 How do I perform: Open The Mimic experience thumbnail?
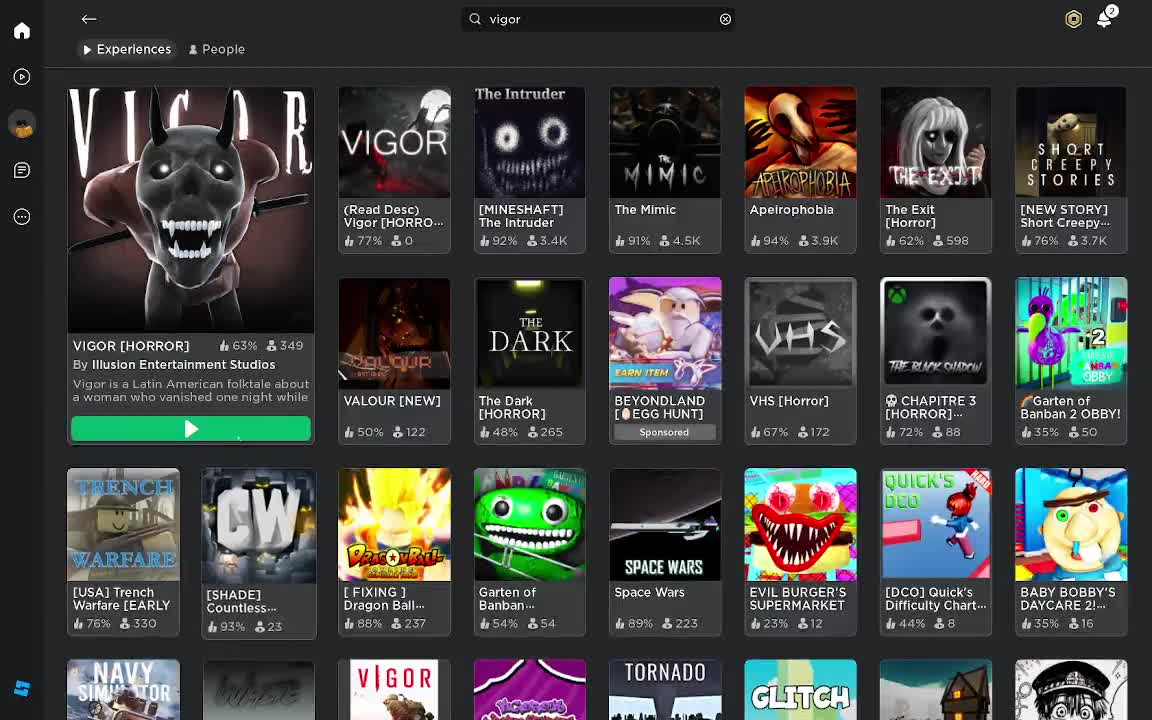click(x=665, y=143)
